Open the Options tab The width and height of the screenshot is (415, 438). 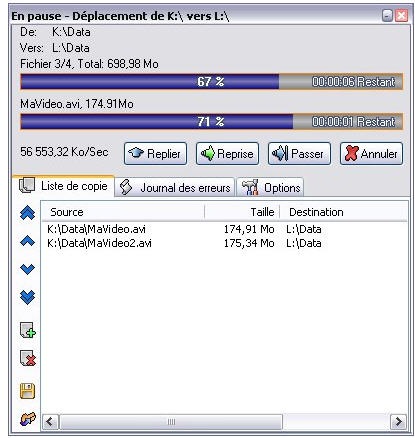coord(270,187)
